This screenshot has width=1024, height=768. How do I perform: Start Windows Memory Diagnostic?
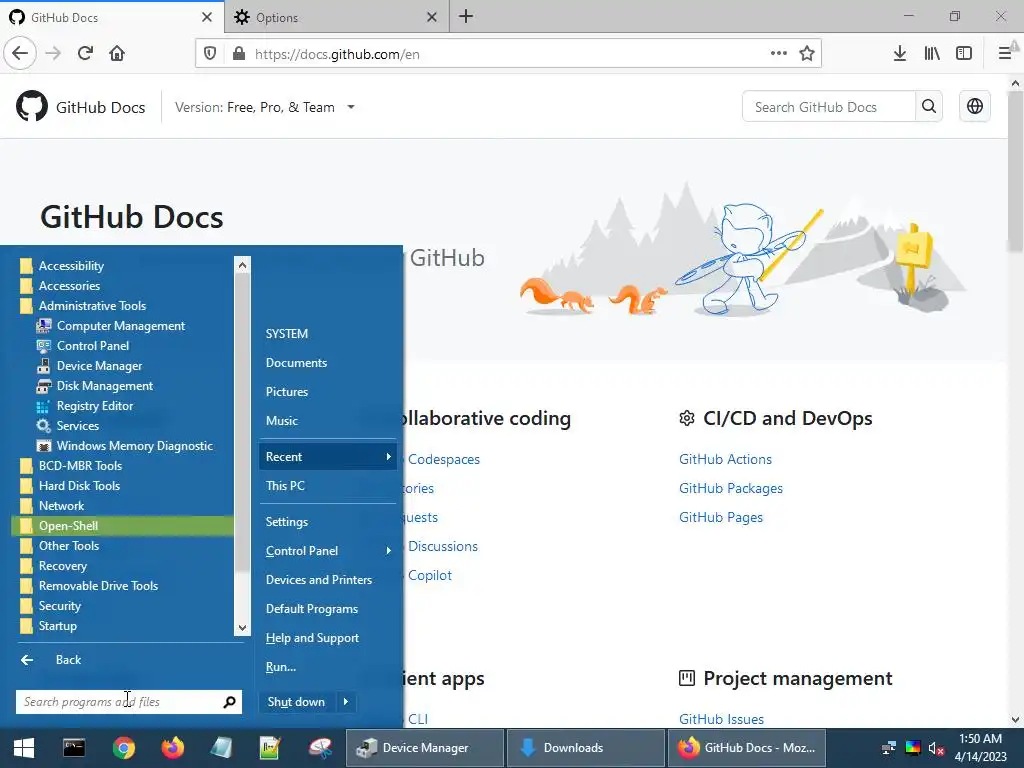click(x=135, y=446)
